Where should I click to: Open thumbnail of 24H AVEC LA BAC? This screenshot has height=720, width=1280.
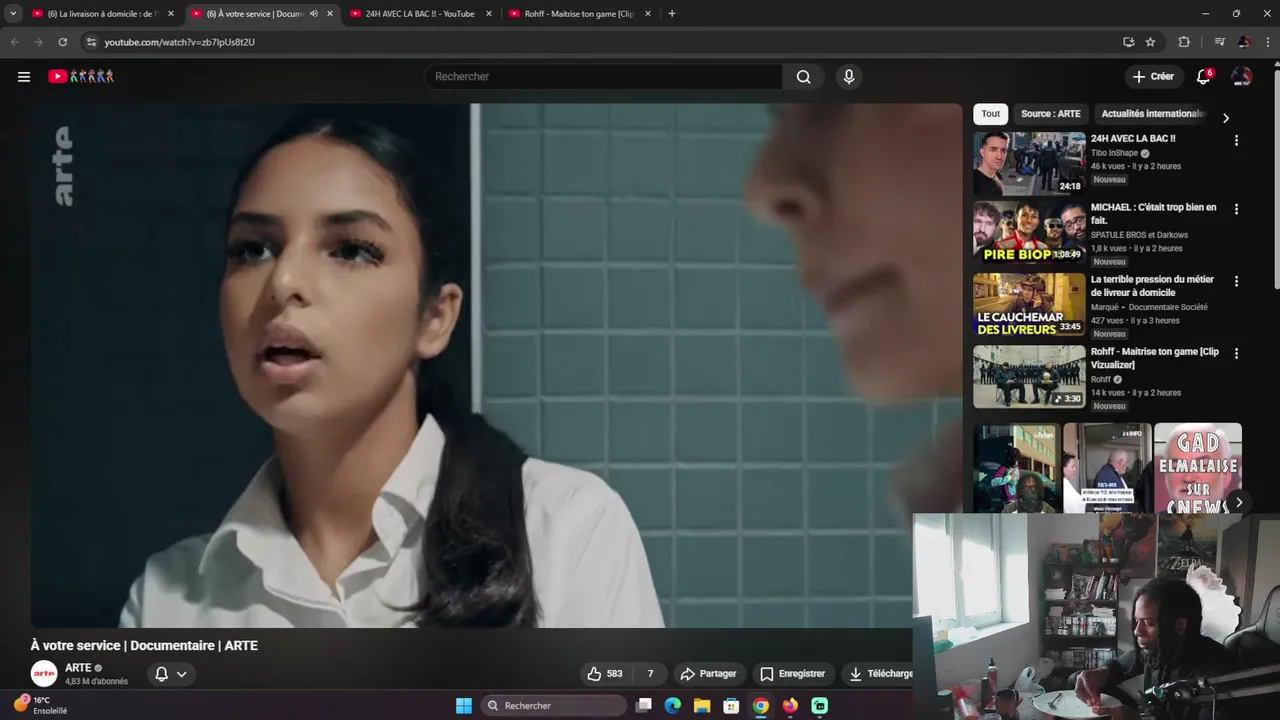click(1029, 163)
